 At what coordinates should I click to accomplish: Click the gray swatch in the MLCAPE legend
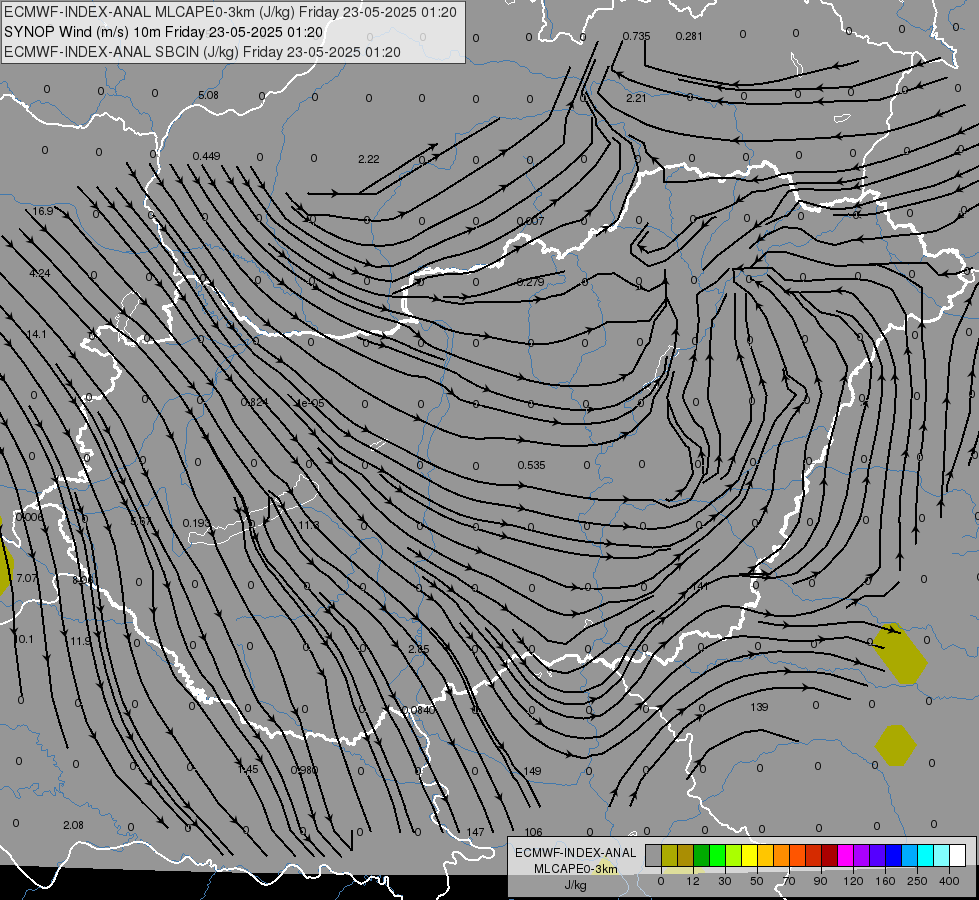[x=654, y=856]
